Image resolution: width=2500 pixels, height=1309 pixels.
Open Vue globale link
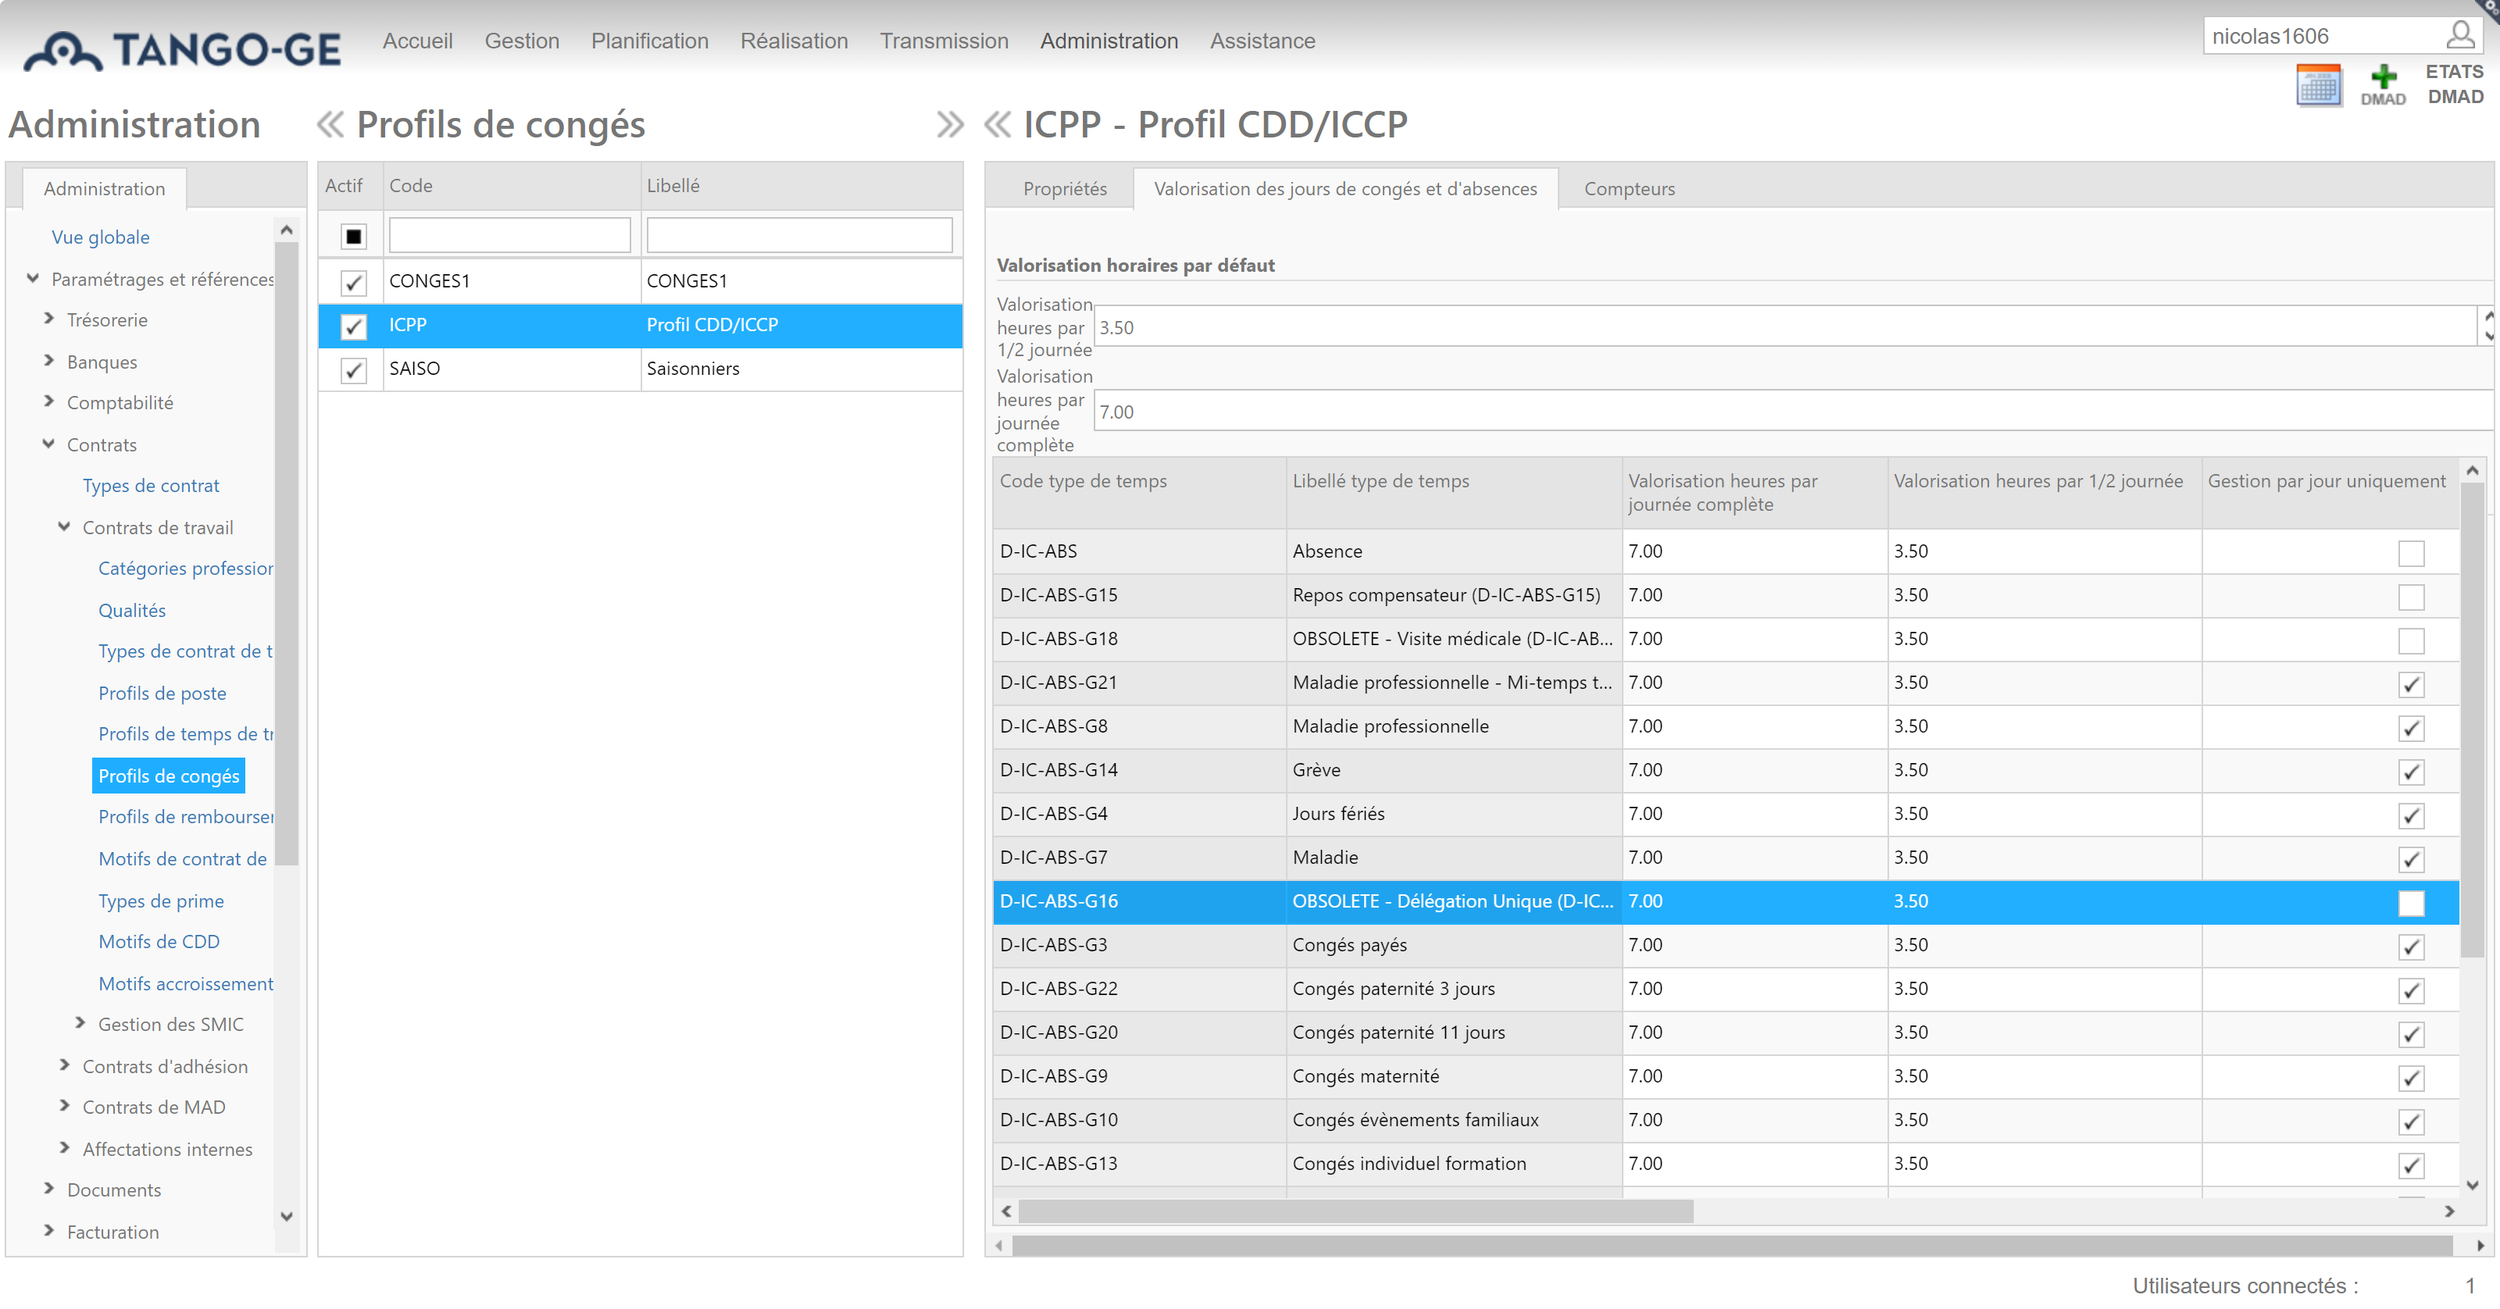click(100, 237)
